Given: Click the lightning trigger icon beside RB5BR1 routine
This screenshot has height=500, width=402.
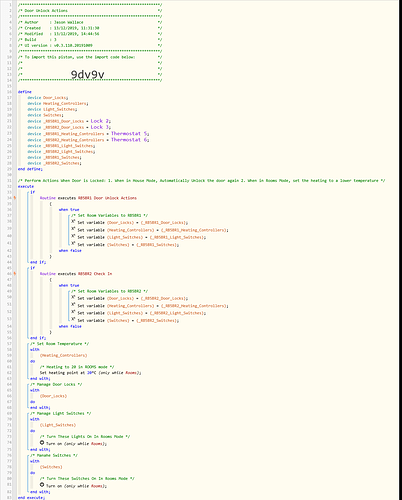Looking at the screenshot, I should point(14,198).
